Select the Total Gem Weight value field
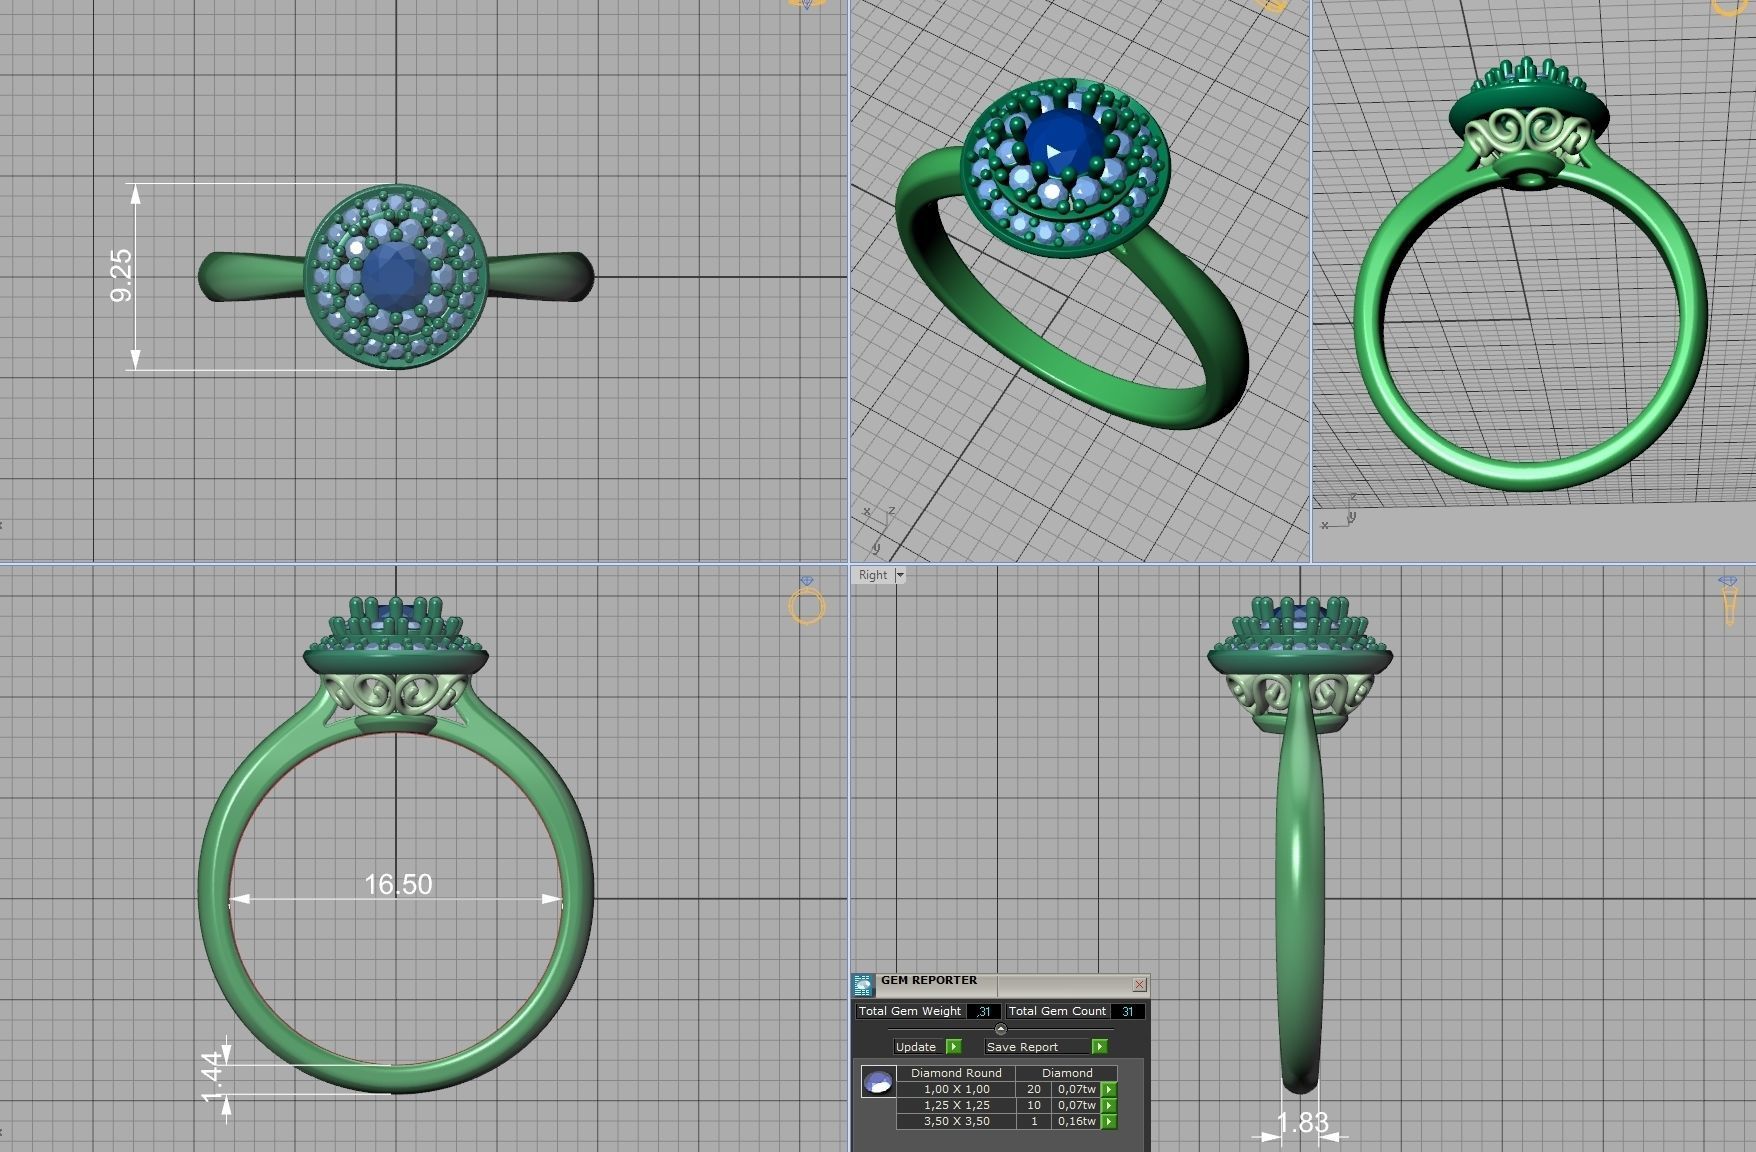 [984, 1011]
